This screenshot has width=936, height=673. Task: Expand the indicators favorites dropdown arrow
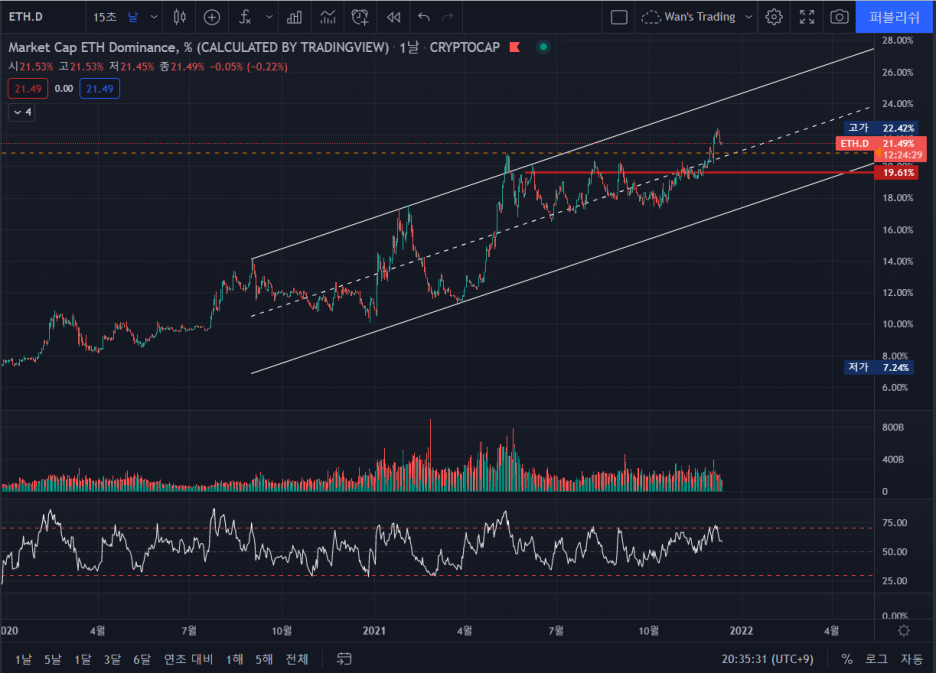pyautogui.click(x=269, y=17)
